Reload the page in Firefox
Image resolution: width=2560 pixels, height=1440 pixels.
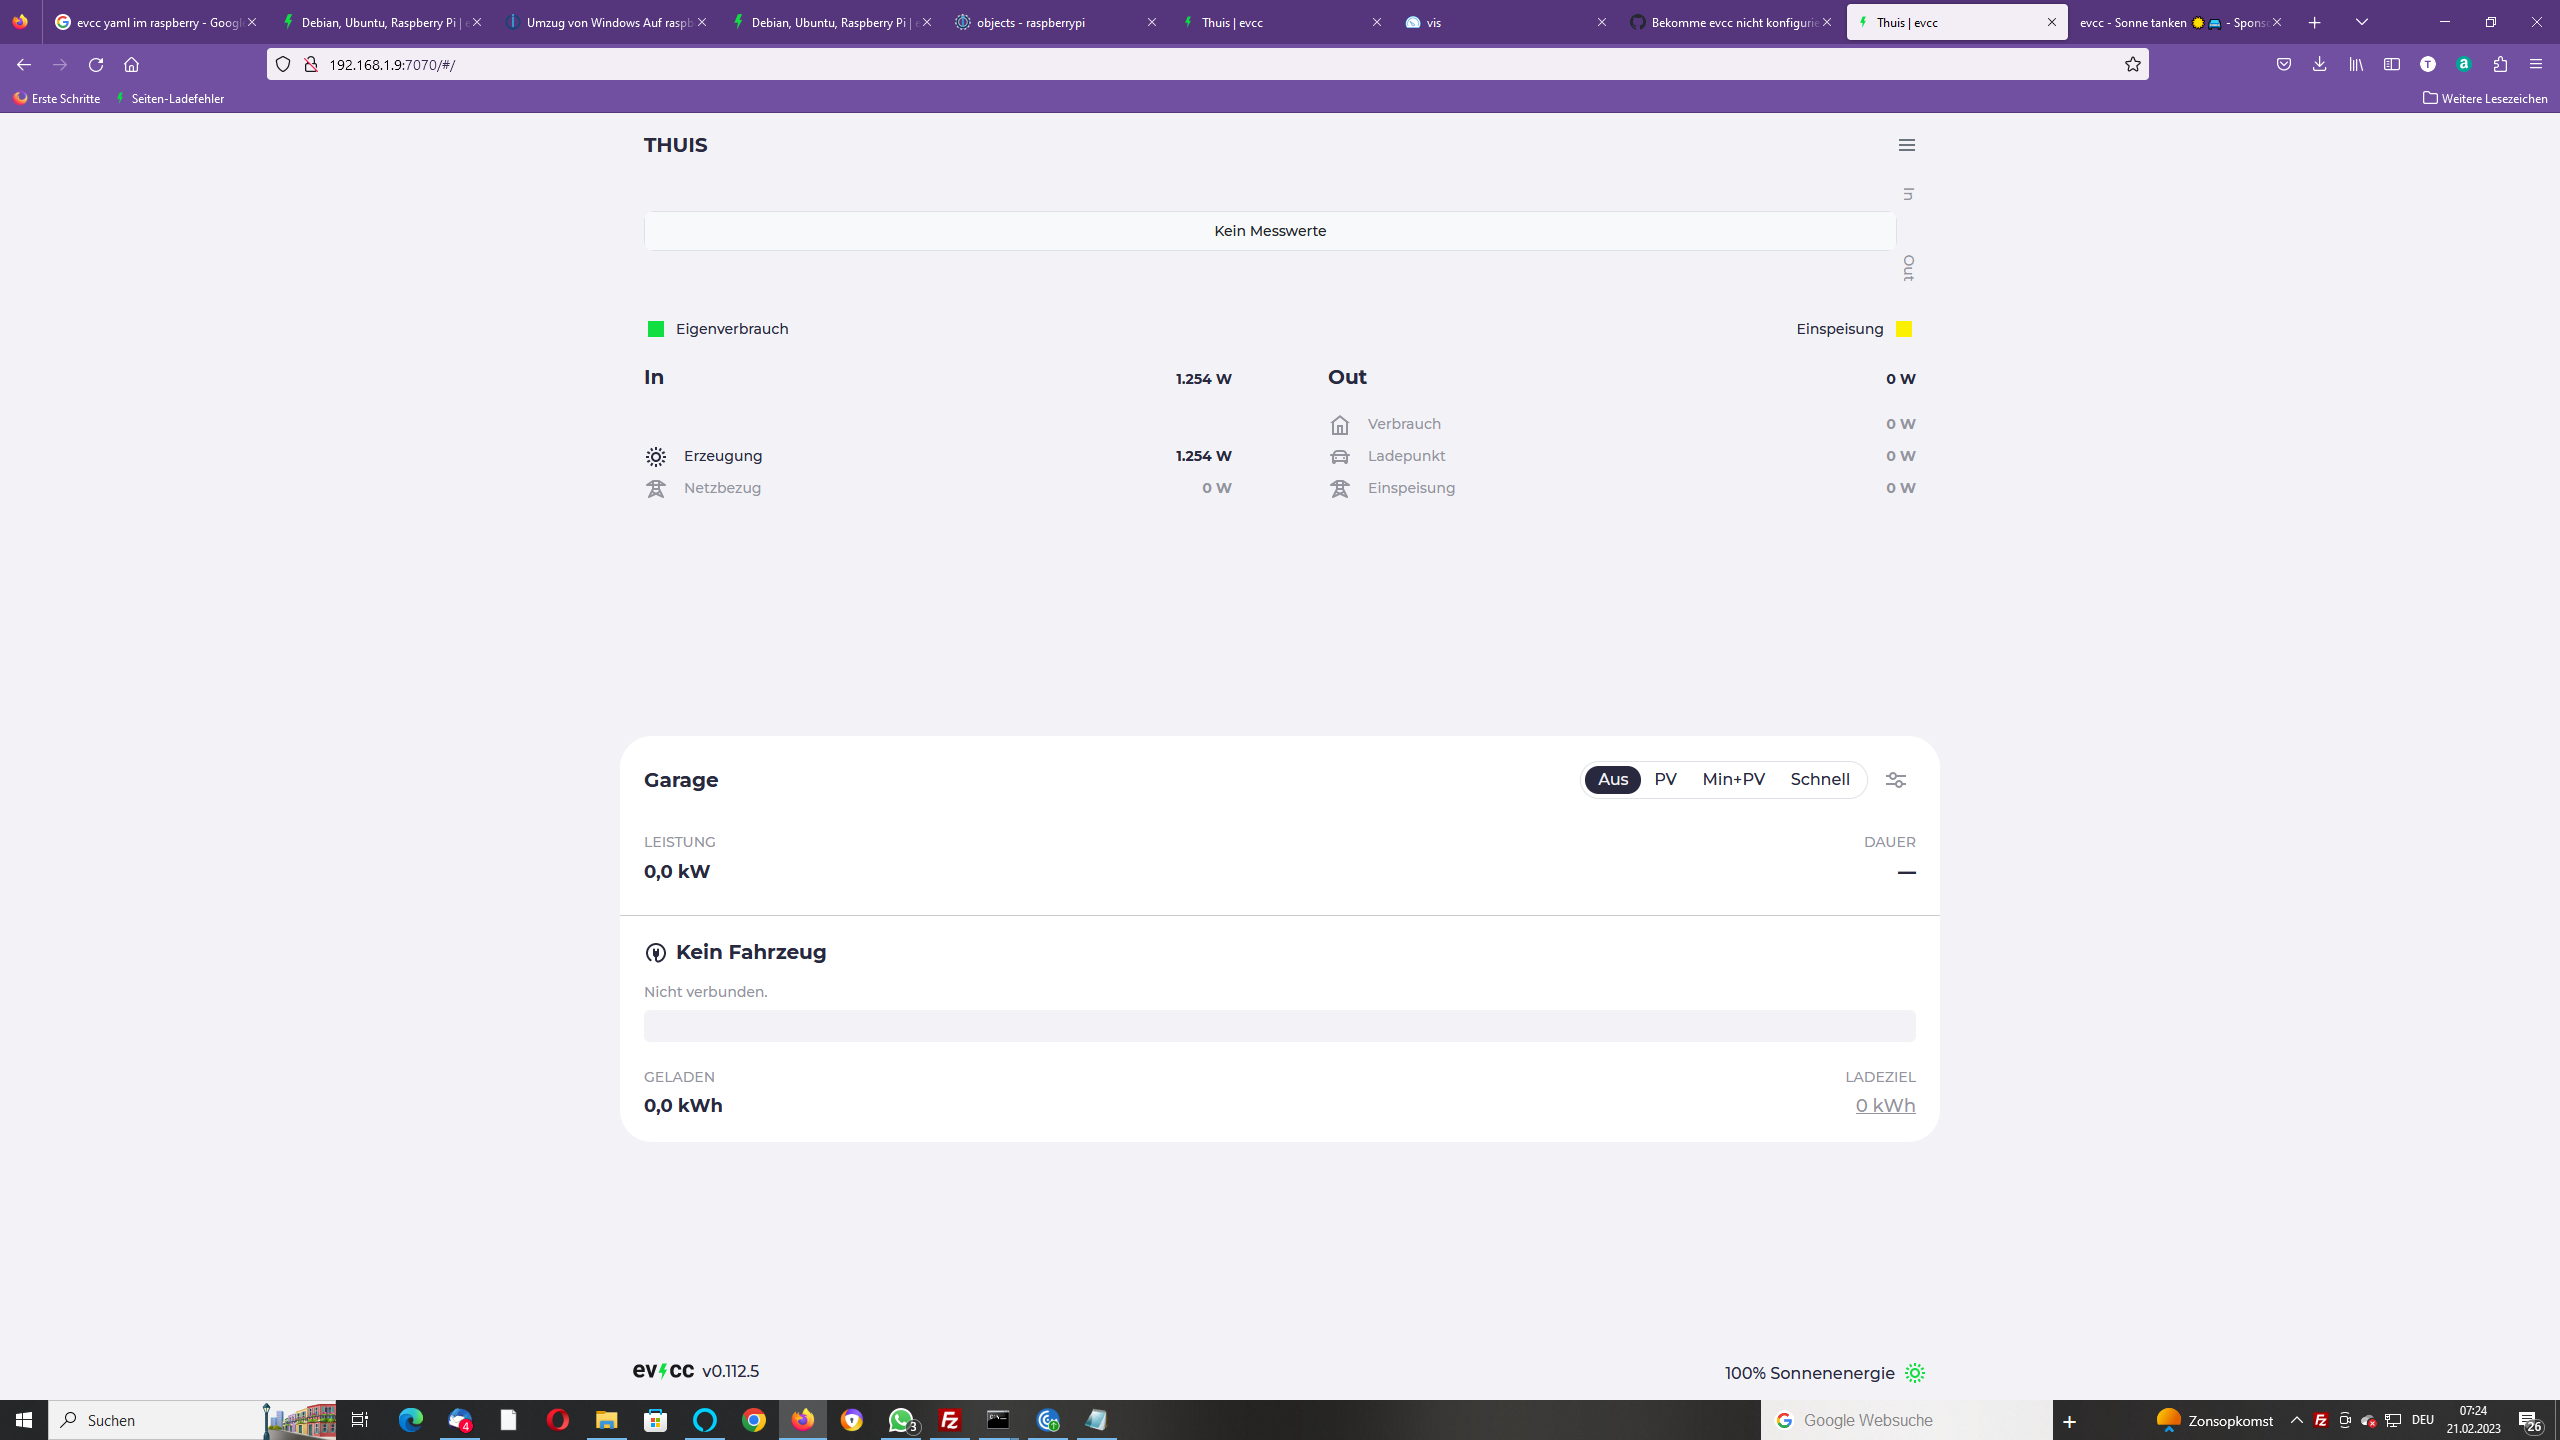point(96,64)
